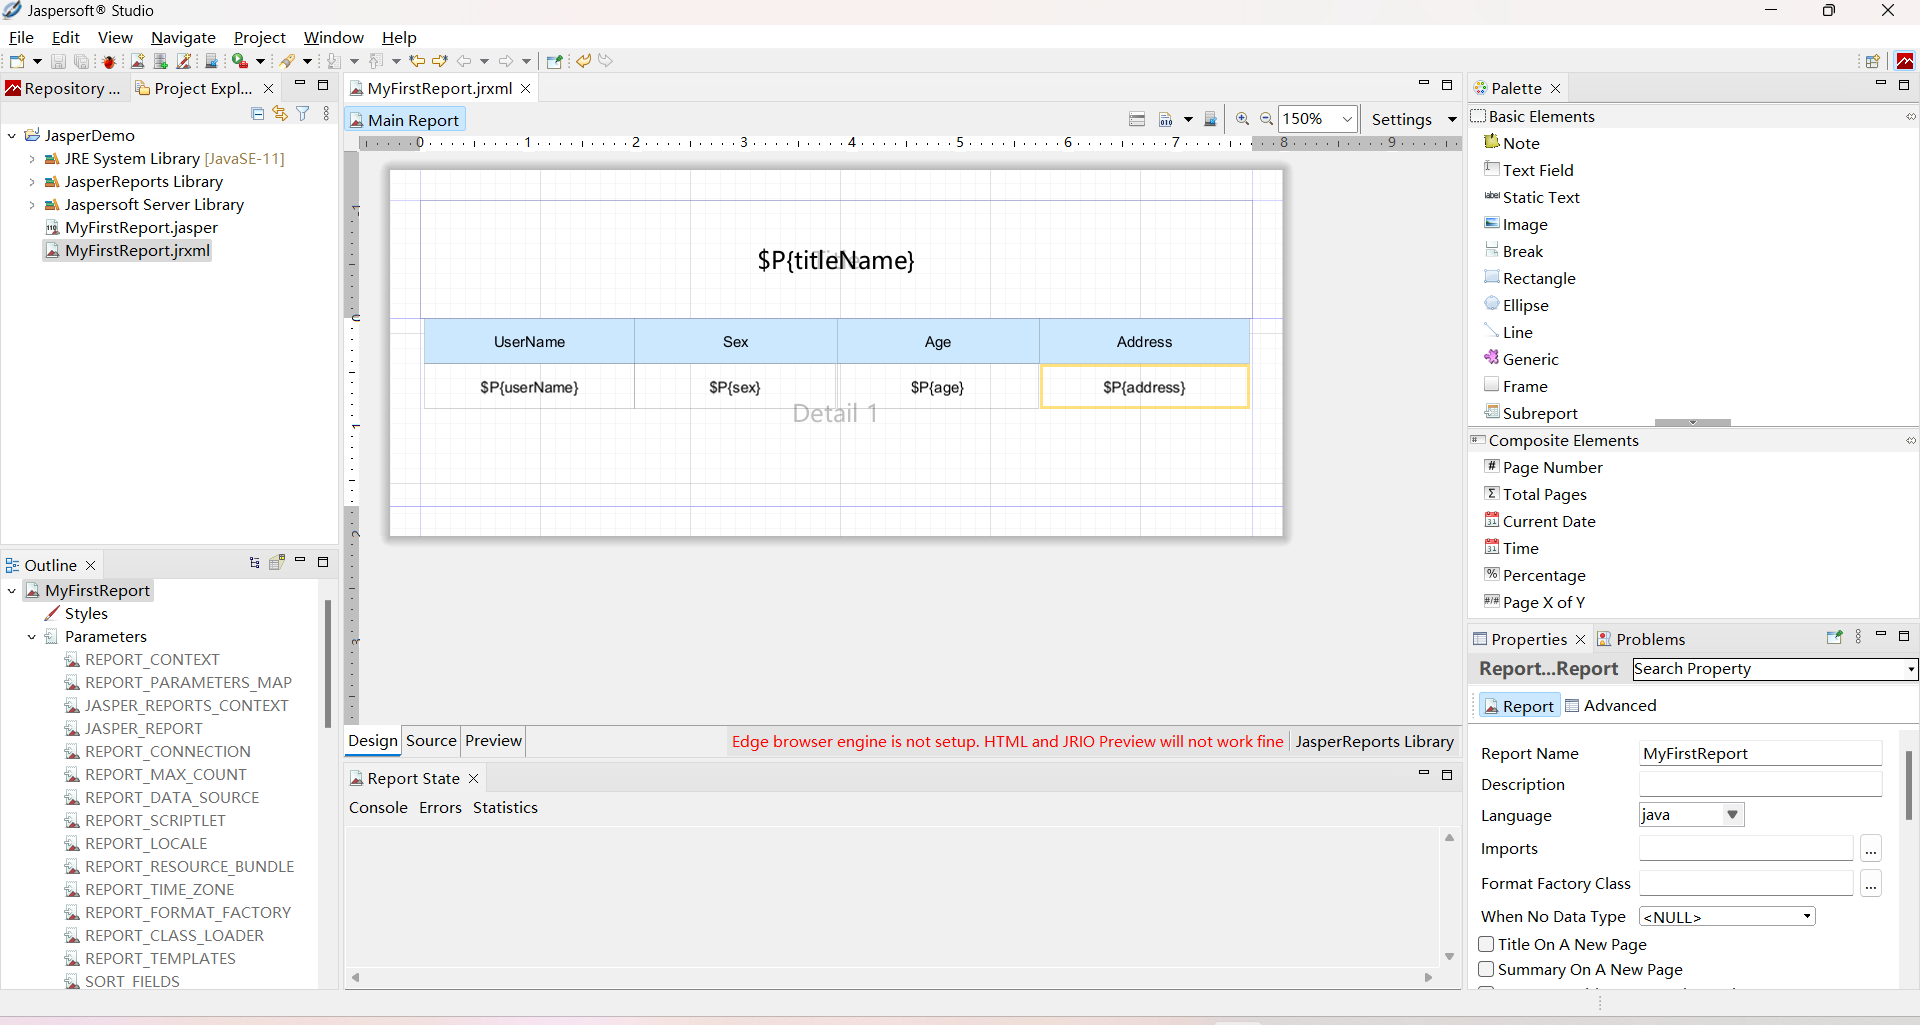
Task: Expand the JRE System Library node
Action: [32, 158]
